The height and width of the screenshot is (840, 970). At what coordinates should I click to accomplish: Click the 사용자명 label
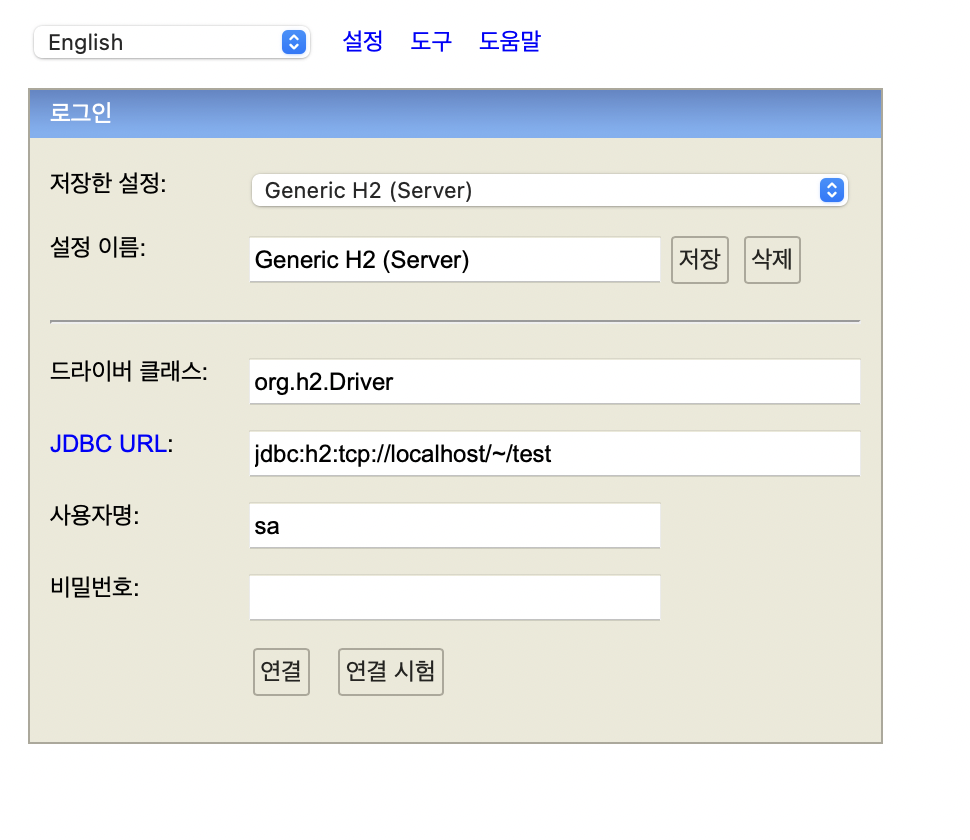pyautogui.click(x=95, y=515)
